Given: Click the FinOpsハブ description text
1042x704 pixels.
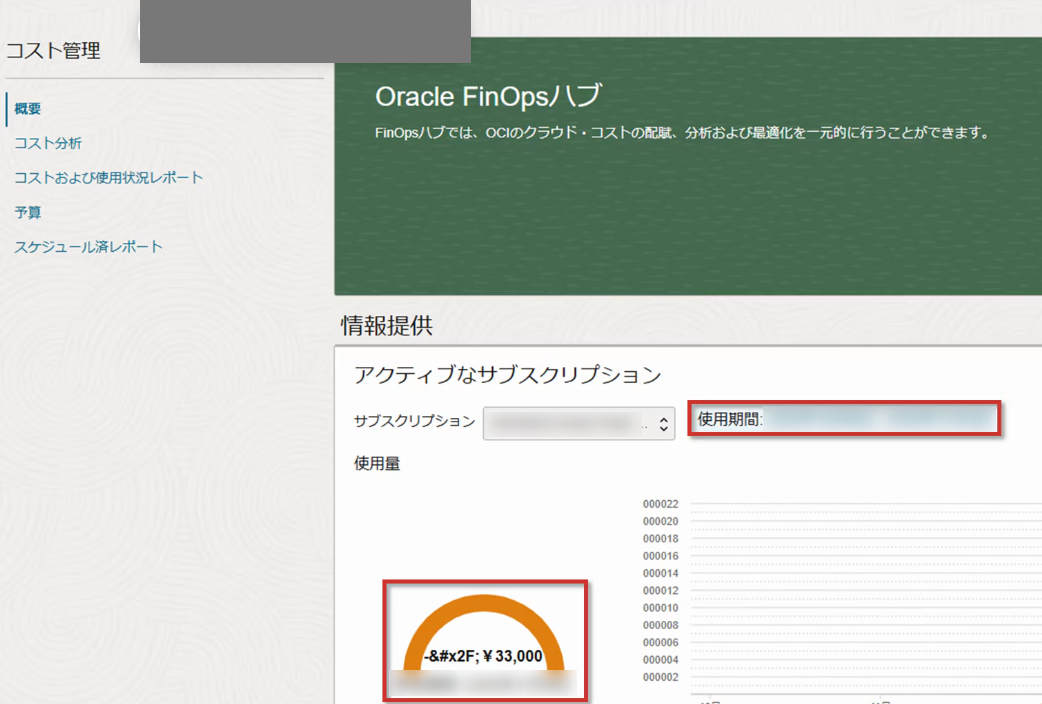Looking at the screenshot, I should click(x=682, y=133).
